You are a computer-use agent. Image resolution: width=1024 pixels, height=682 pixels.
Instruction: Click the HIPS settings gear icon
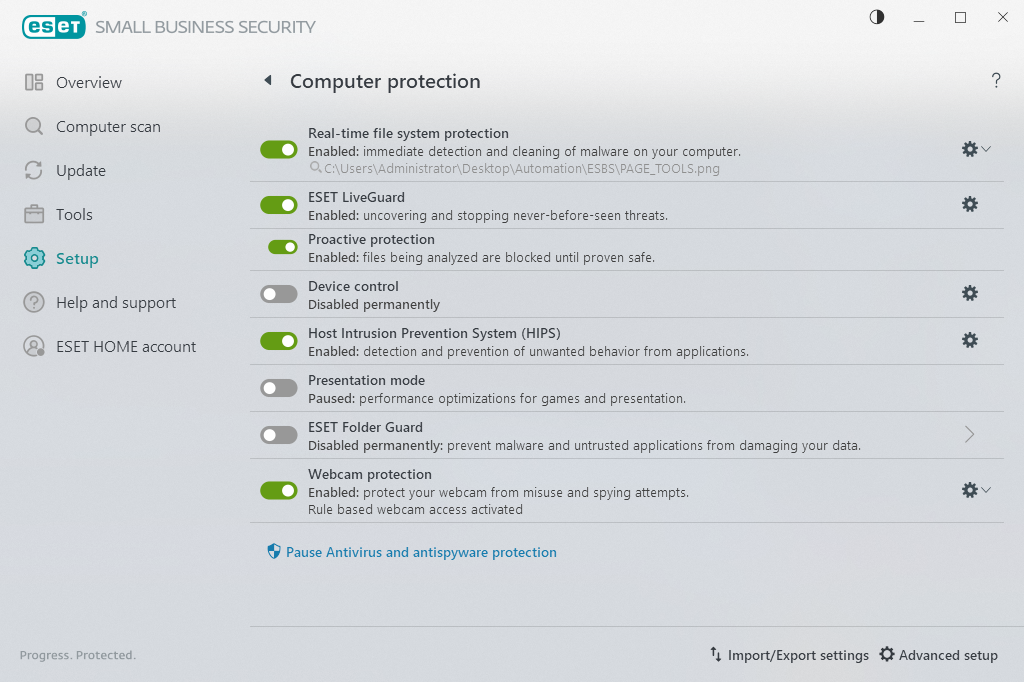click(x=969, y=340)
